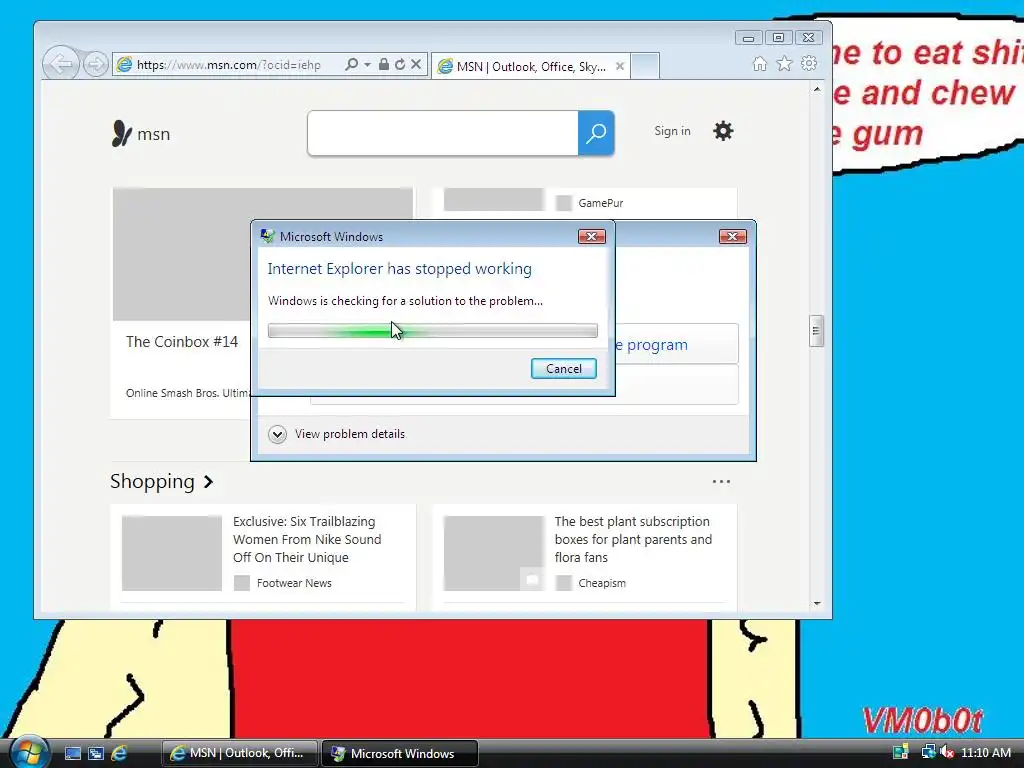The height and width of the screenshot is (768, 1024).
Task: Click the GamePur source label
Action: point(601,203)
